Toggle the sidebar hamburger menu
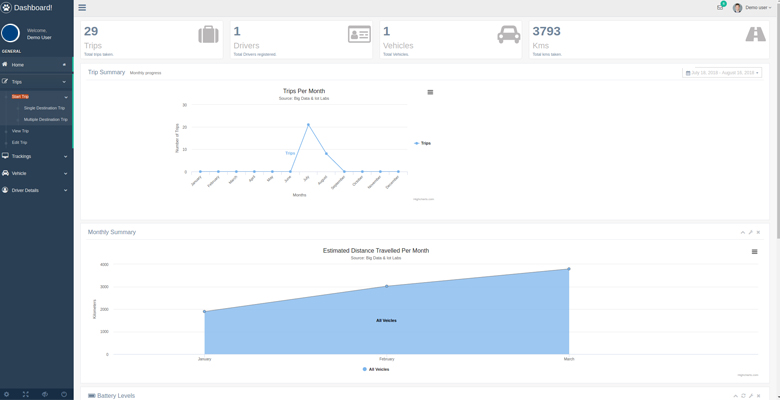This screenshot has width=780, height=400. (x=82, y=7)
